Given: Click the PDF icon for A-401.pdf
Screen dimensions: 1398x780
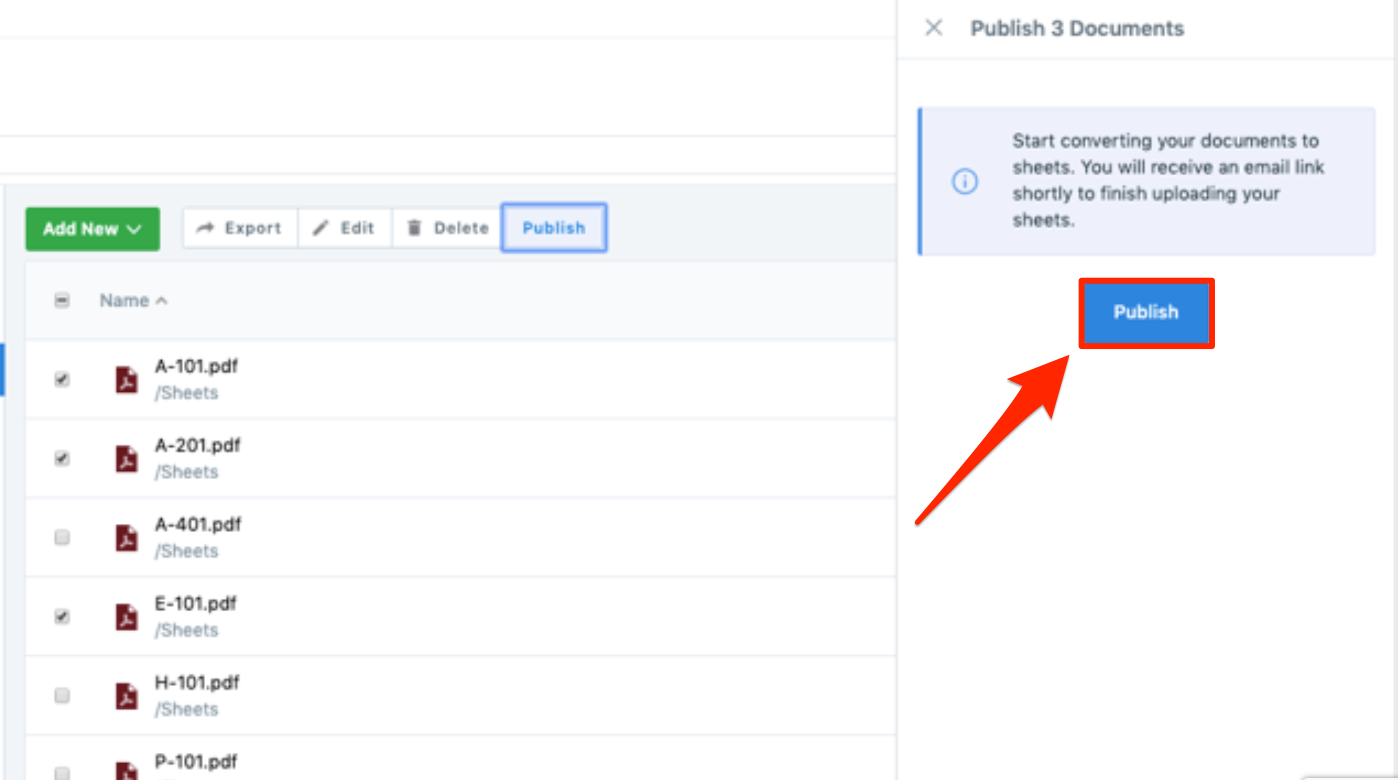Looking at the screenshot, I should pos(126,538).
